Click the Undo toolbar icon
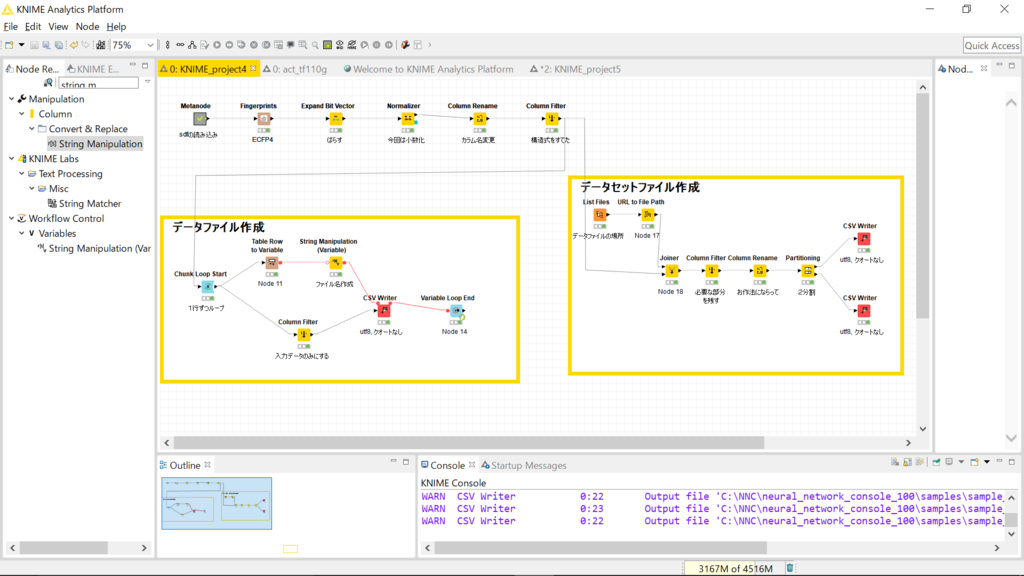 [73, 45]
